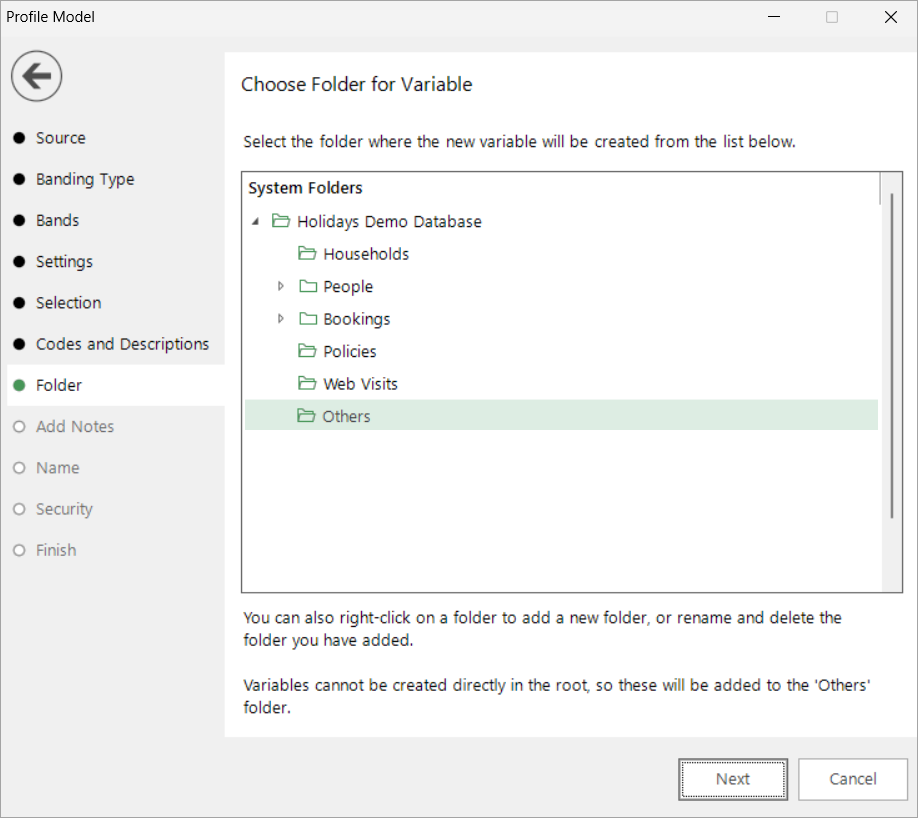Screen dimensions: 918x818
Task: Click the green Folder step bullet
Action: tap(19, 385)
